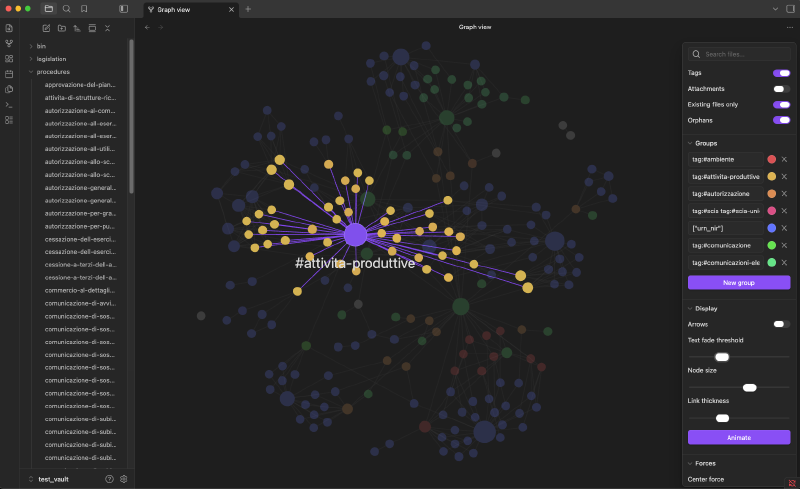Screen dimensions: 800x489
Task: Open autorizzazione-per-gra... note
Action: point(80,213)
